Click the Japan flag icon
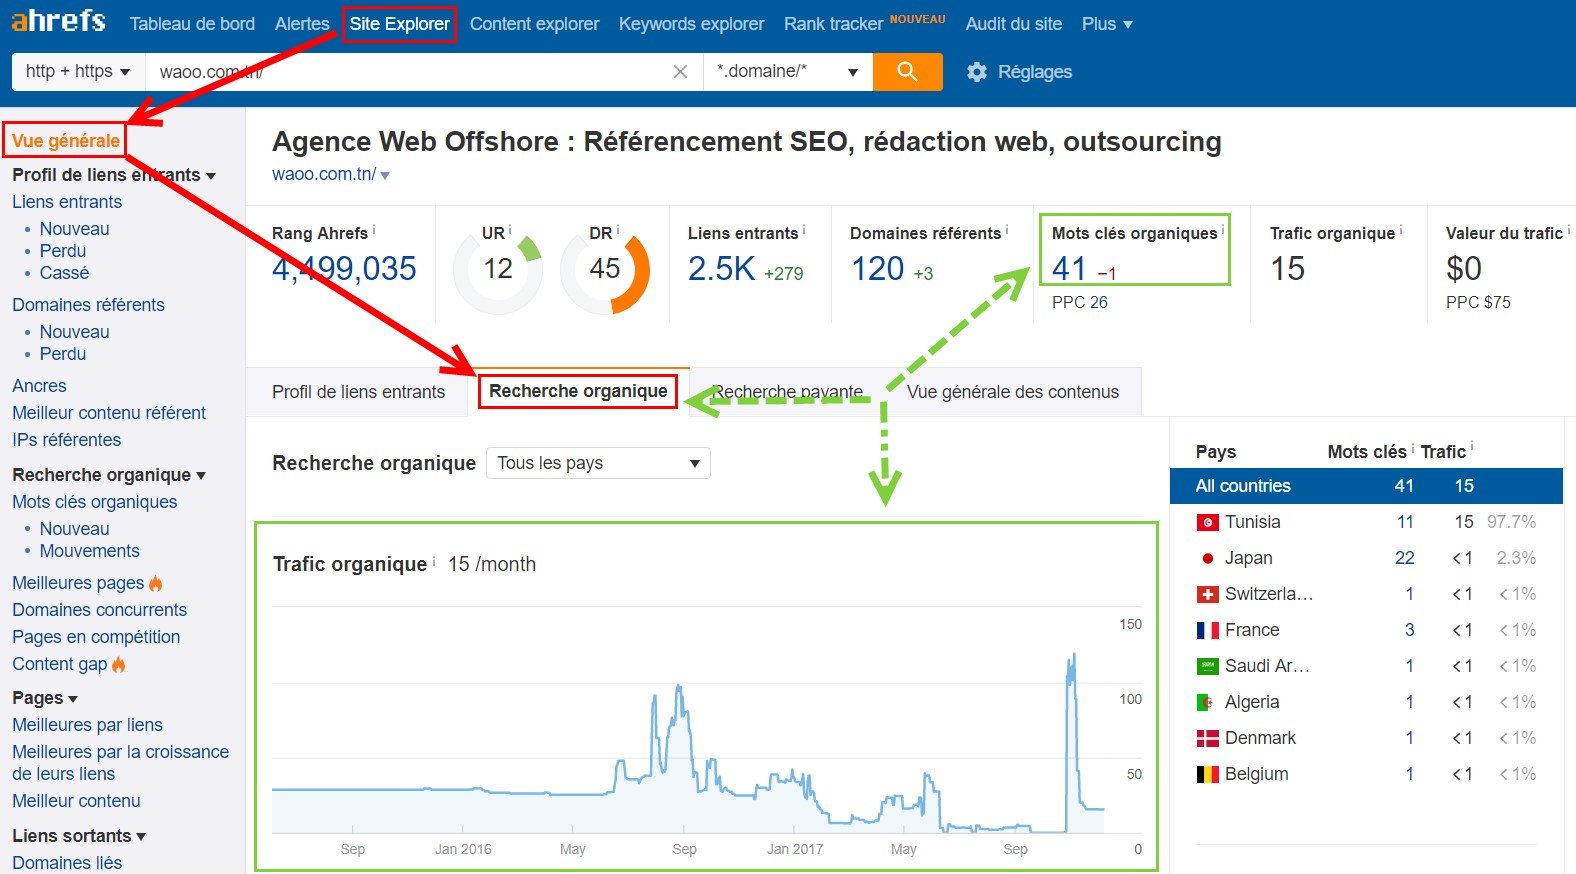The image size is (1576, 874). tap(1208, 558)
